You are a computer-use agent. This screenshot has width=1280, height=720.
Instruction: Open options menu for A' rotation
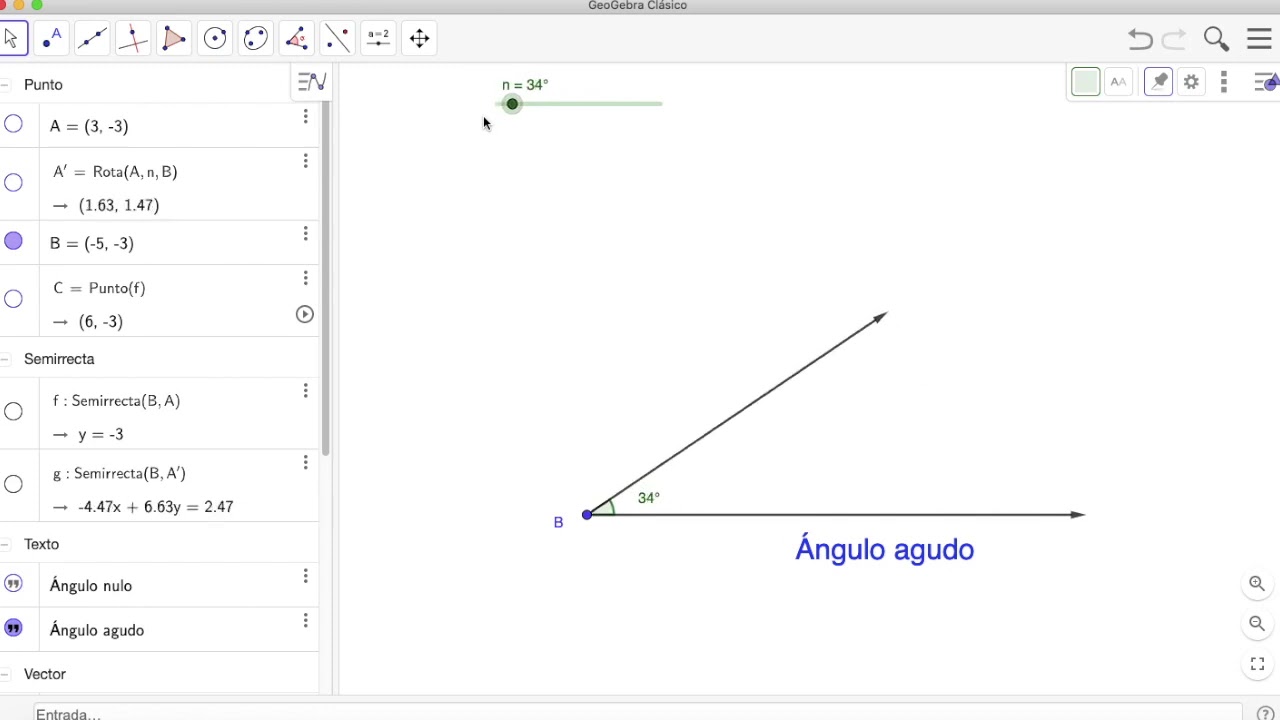point(305,161)
